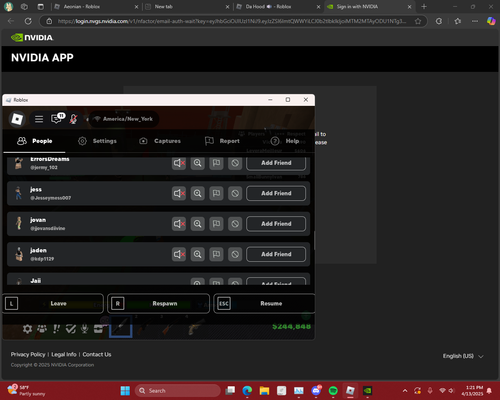Select the highlighted weapon hotbar slot
Screen dimensions: 500x400
pos(121,327)
